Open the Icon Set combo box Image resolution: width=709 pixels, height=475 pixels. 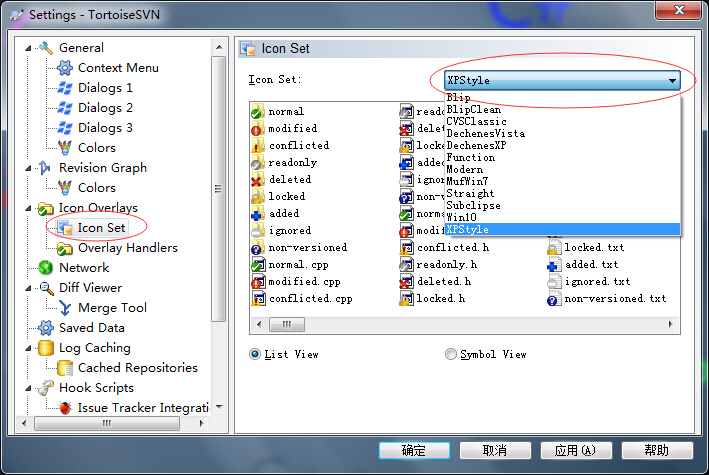[562, 80]
